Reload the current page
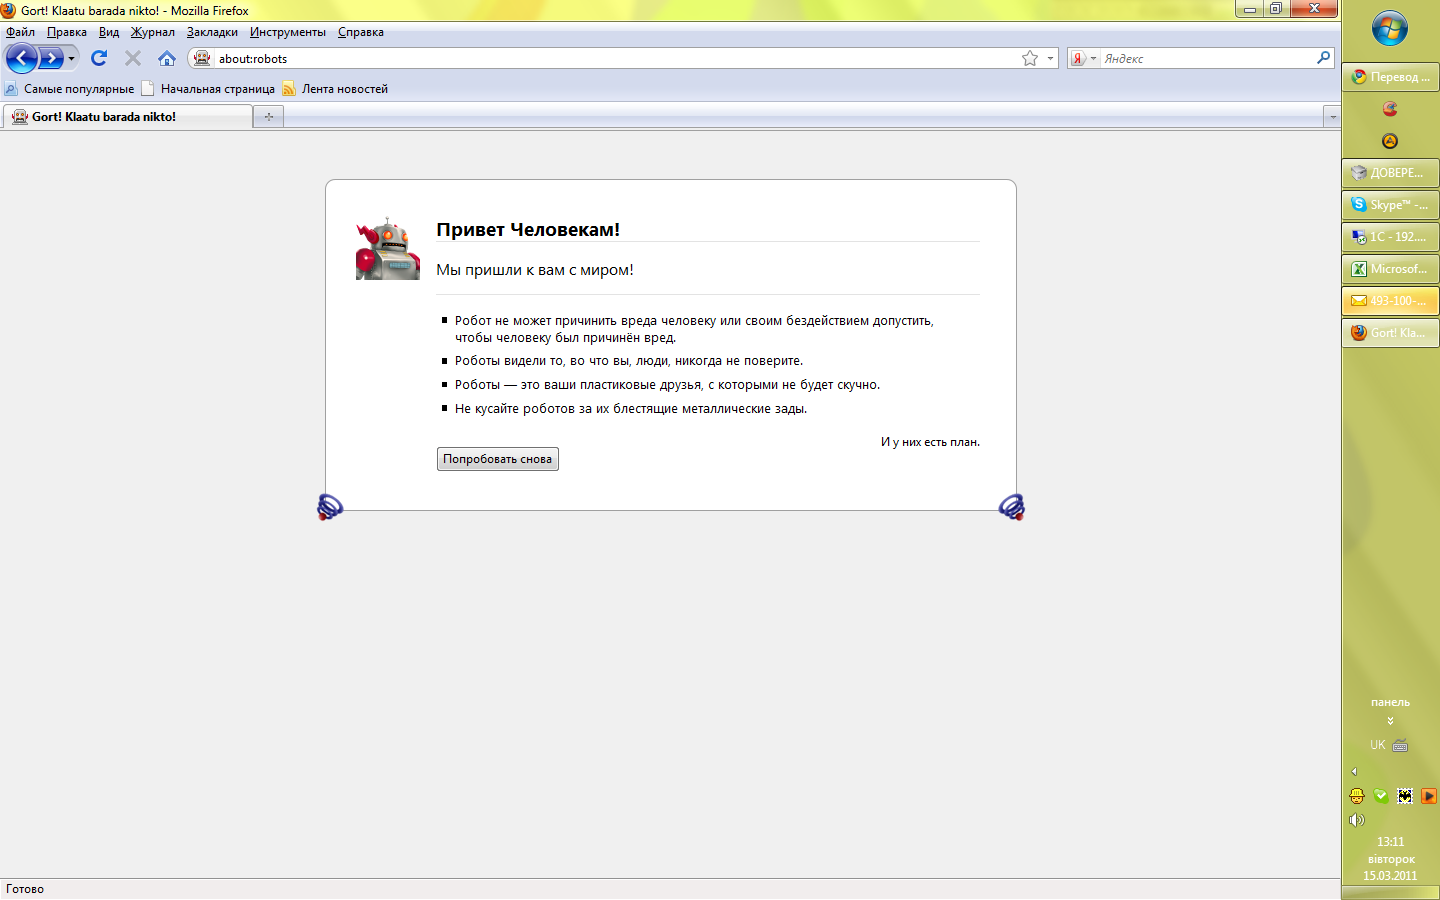1440x900 pixels. click(x=99, y=58)
